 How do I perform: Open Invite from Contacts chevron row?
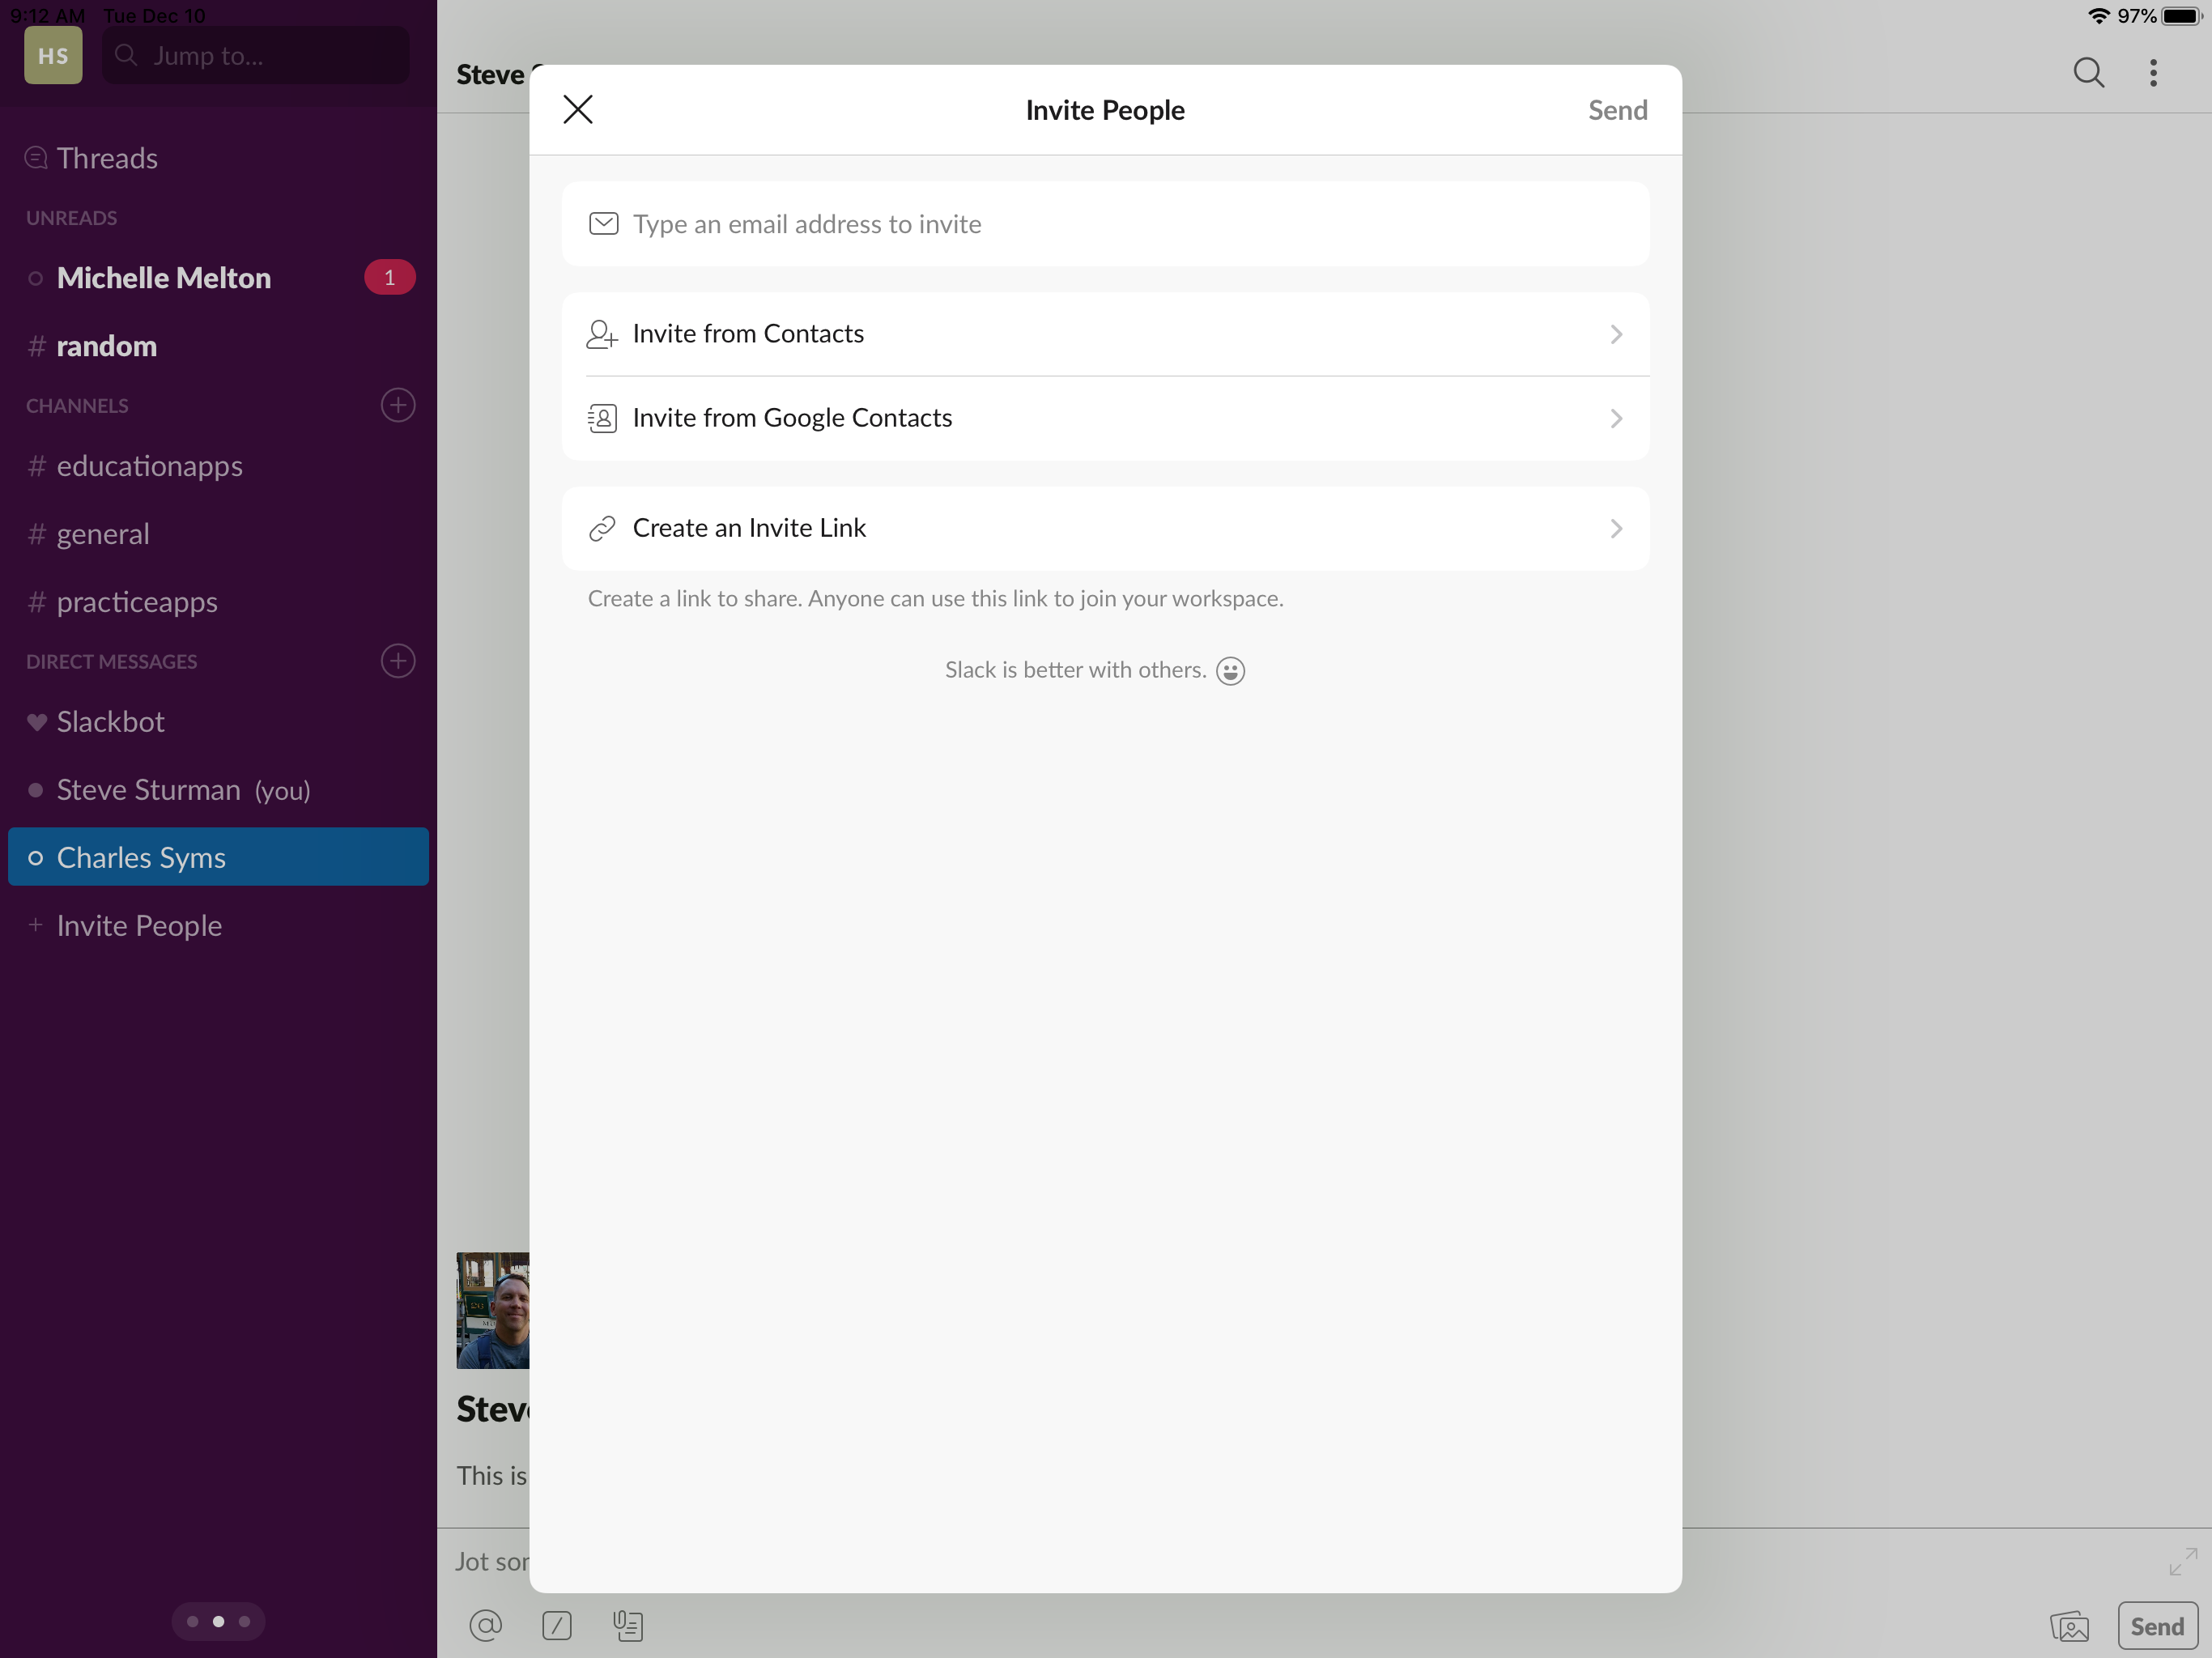pos(1104,334)
